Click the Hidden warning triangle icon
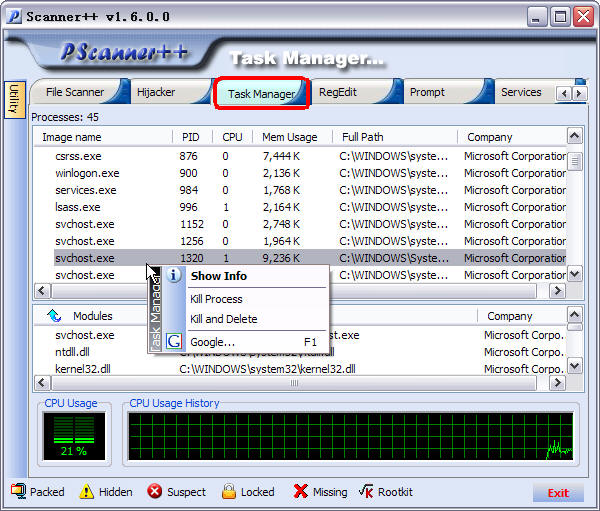600x511 pixels. coord(86,491)
